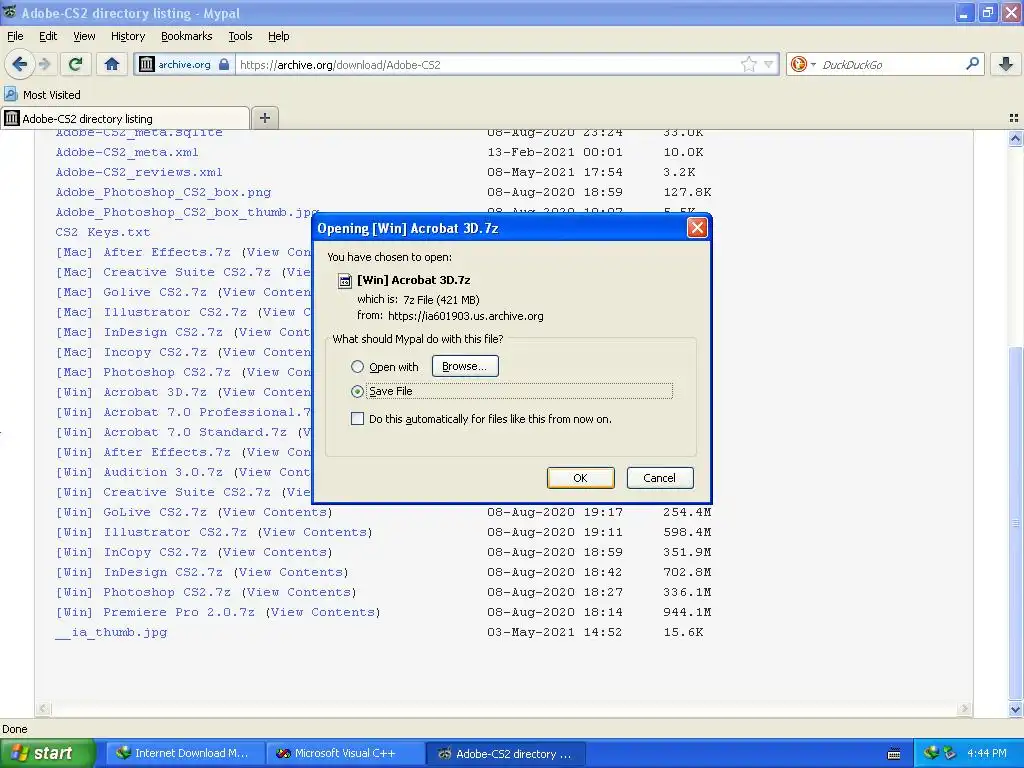The height and width of the screenshot is (768, 1024).
Task: Open the Bookmarks menu
Action: [187, 36]
